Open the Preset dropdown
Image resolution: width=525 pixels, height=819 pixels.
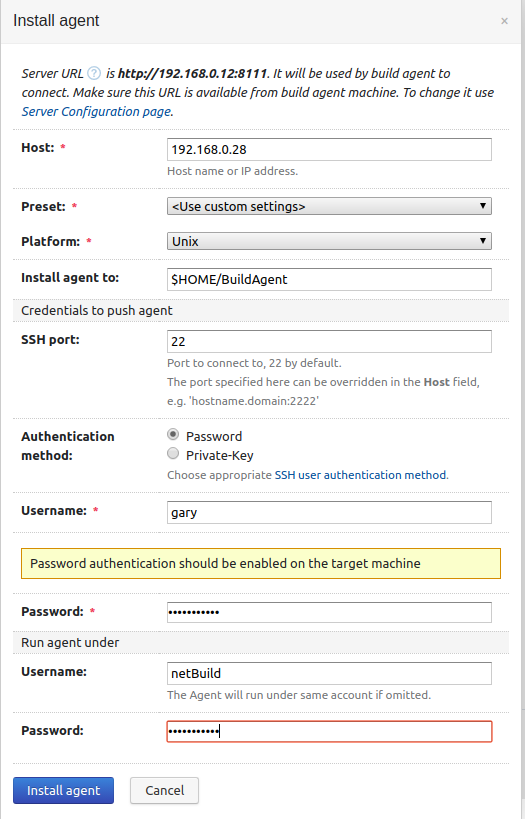329,206
